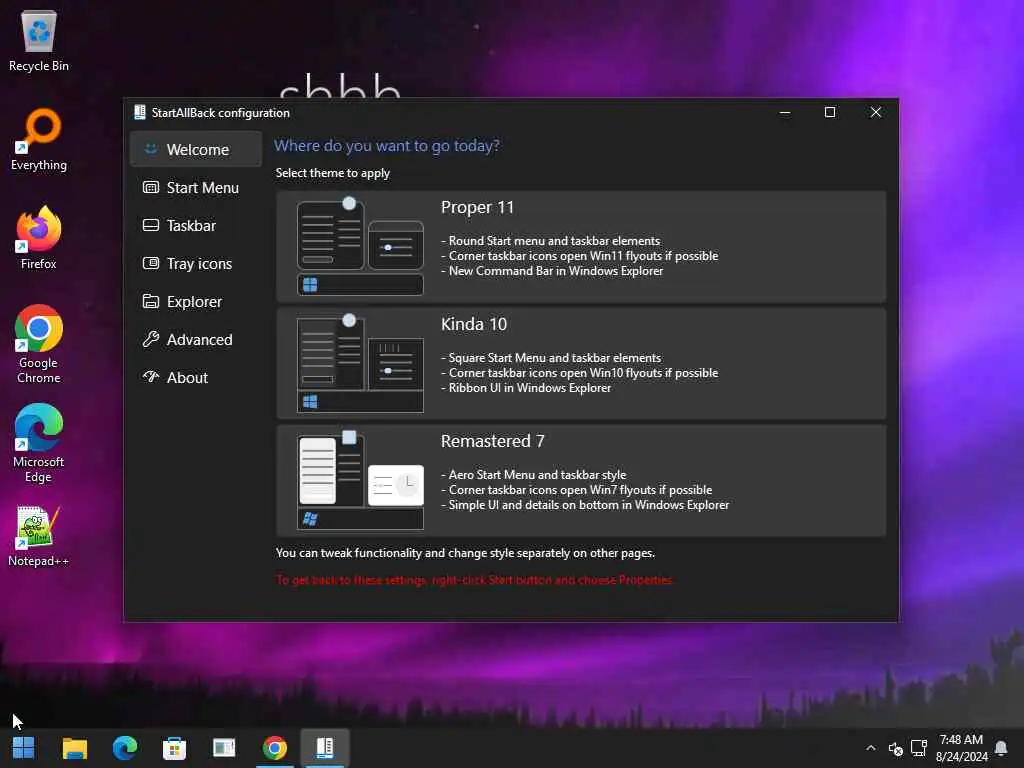Open Recycle Bin desktop icon
1024x768 pixels.
[39, 40]
